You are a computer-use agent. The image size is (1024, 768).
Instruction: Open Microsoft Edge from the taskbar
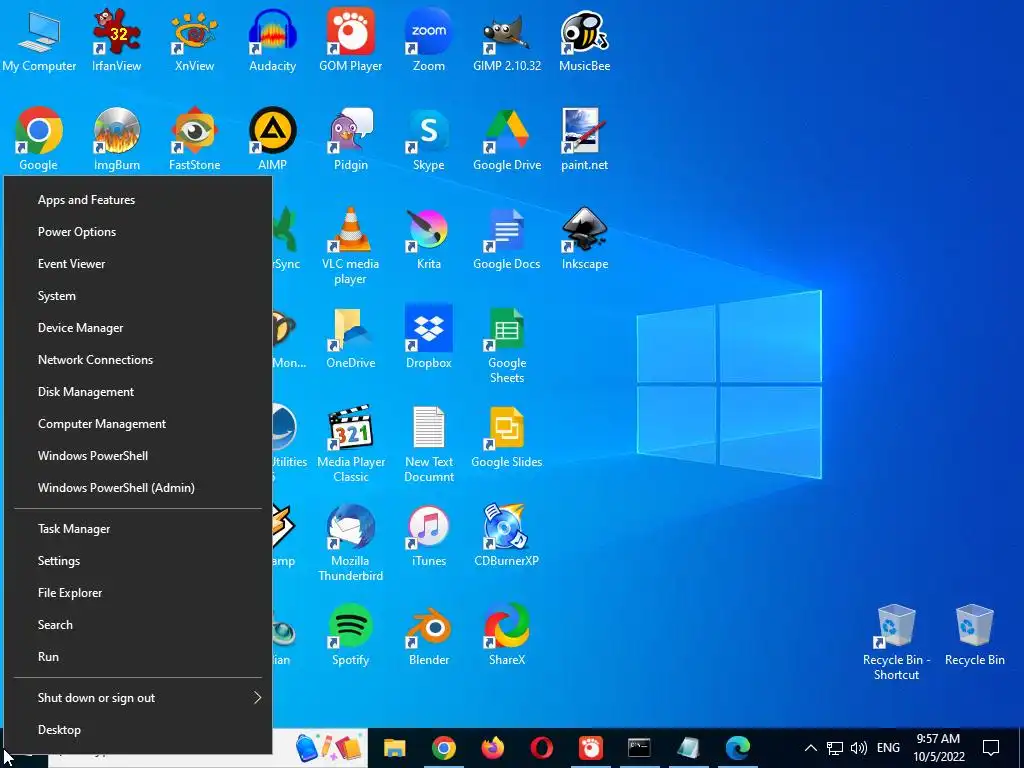pyautogui.click(x=738, y=748)
